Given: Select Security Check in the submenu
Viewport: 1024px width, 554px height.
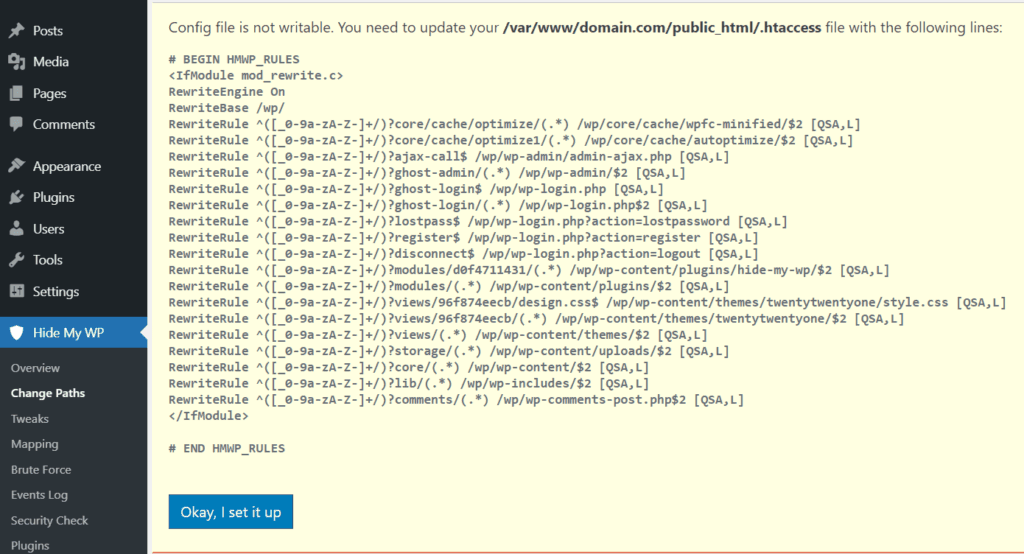Looking at the screenshot, I should pyautogui.click(x=49, y=520).
